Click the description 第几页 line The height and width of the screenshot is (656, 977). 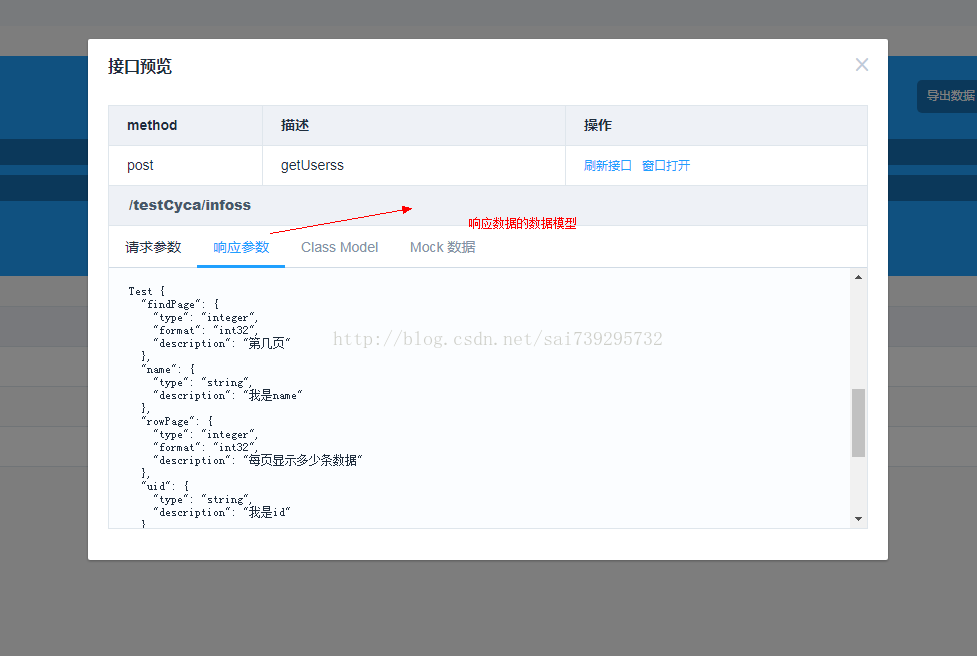222,343
